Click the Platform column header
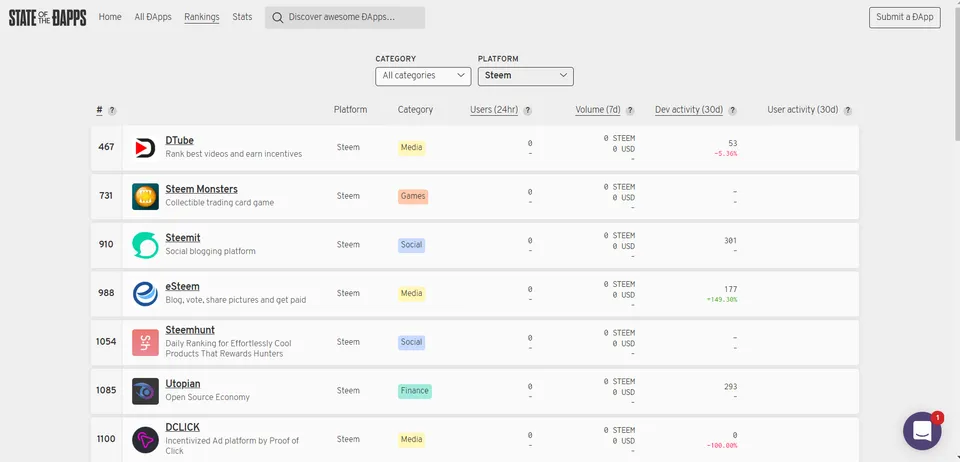The height and width of the screenshot is (462, 960). [x=350, y=110]
